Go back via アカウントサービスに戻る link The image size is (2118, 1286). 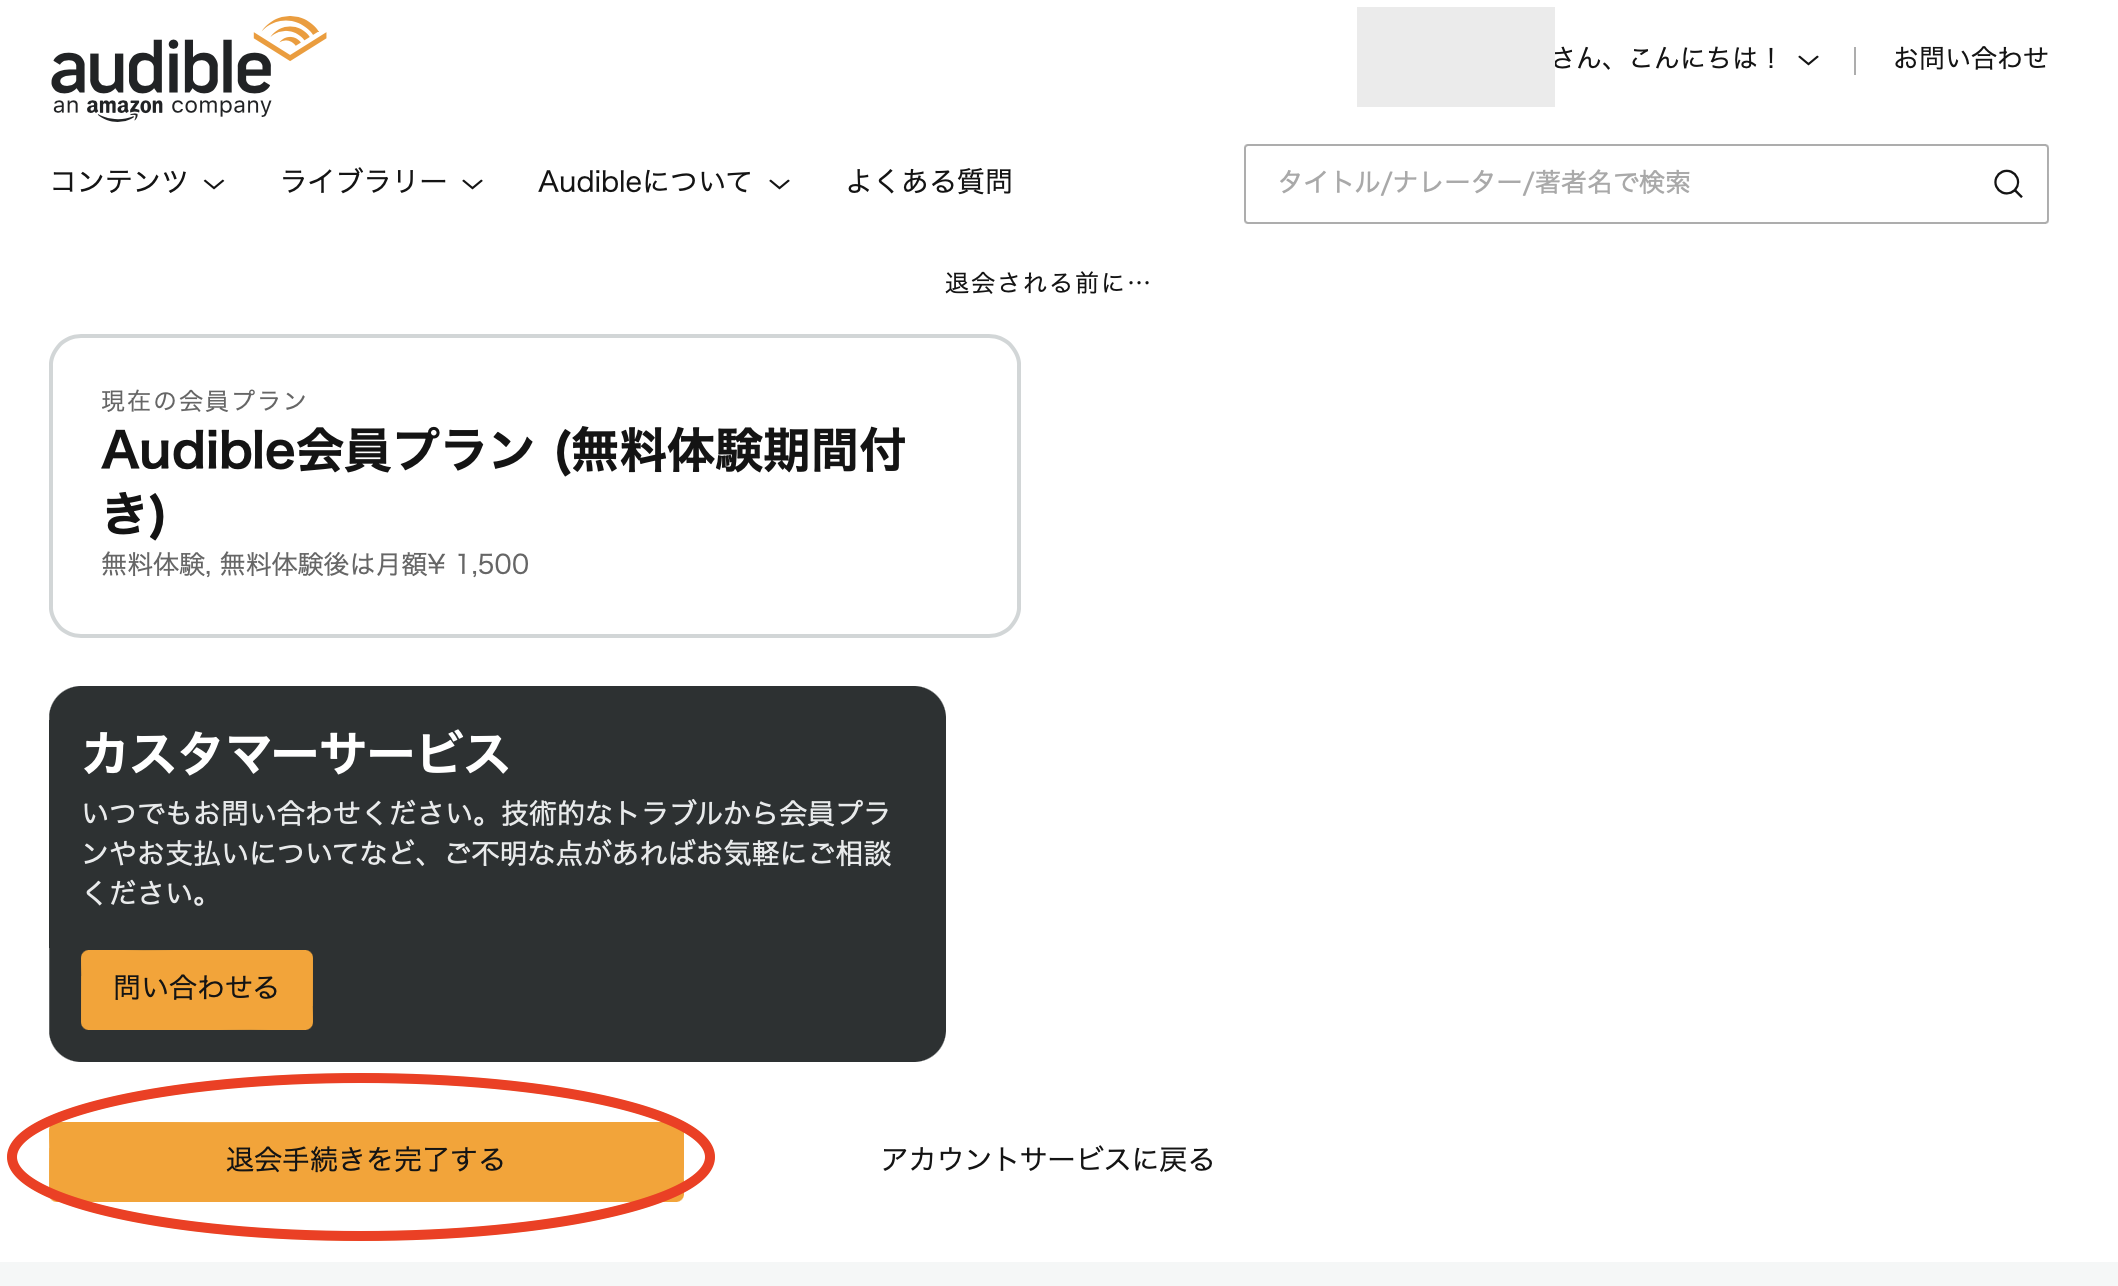1047,1160
